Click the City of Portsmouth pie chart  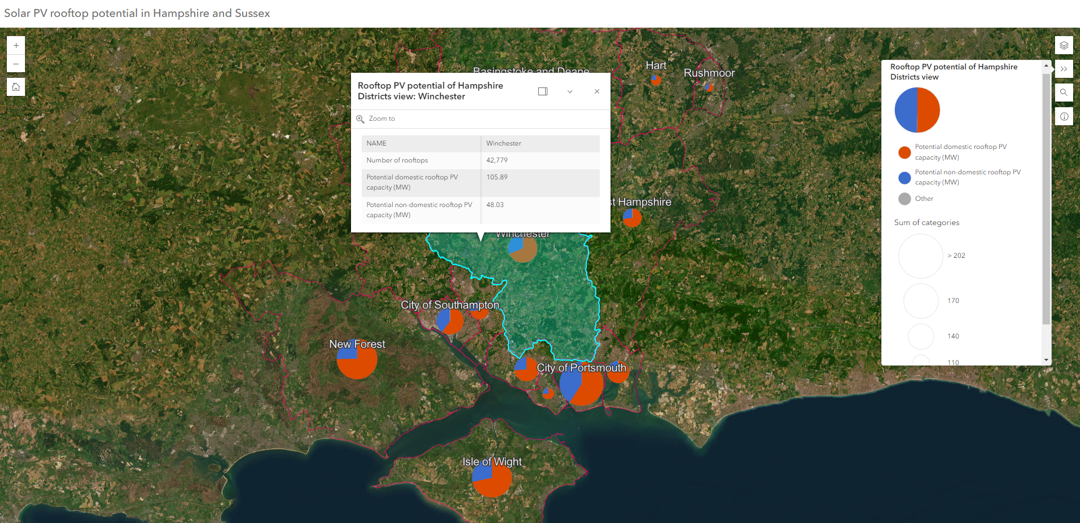[x=581, y=384]
